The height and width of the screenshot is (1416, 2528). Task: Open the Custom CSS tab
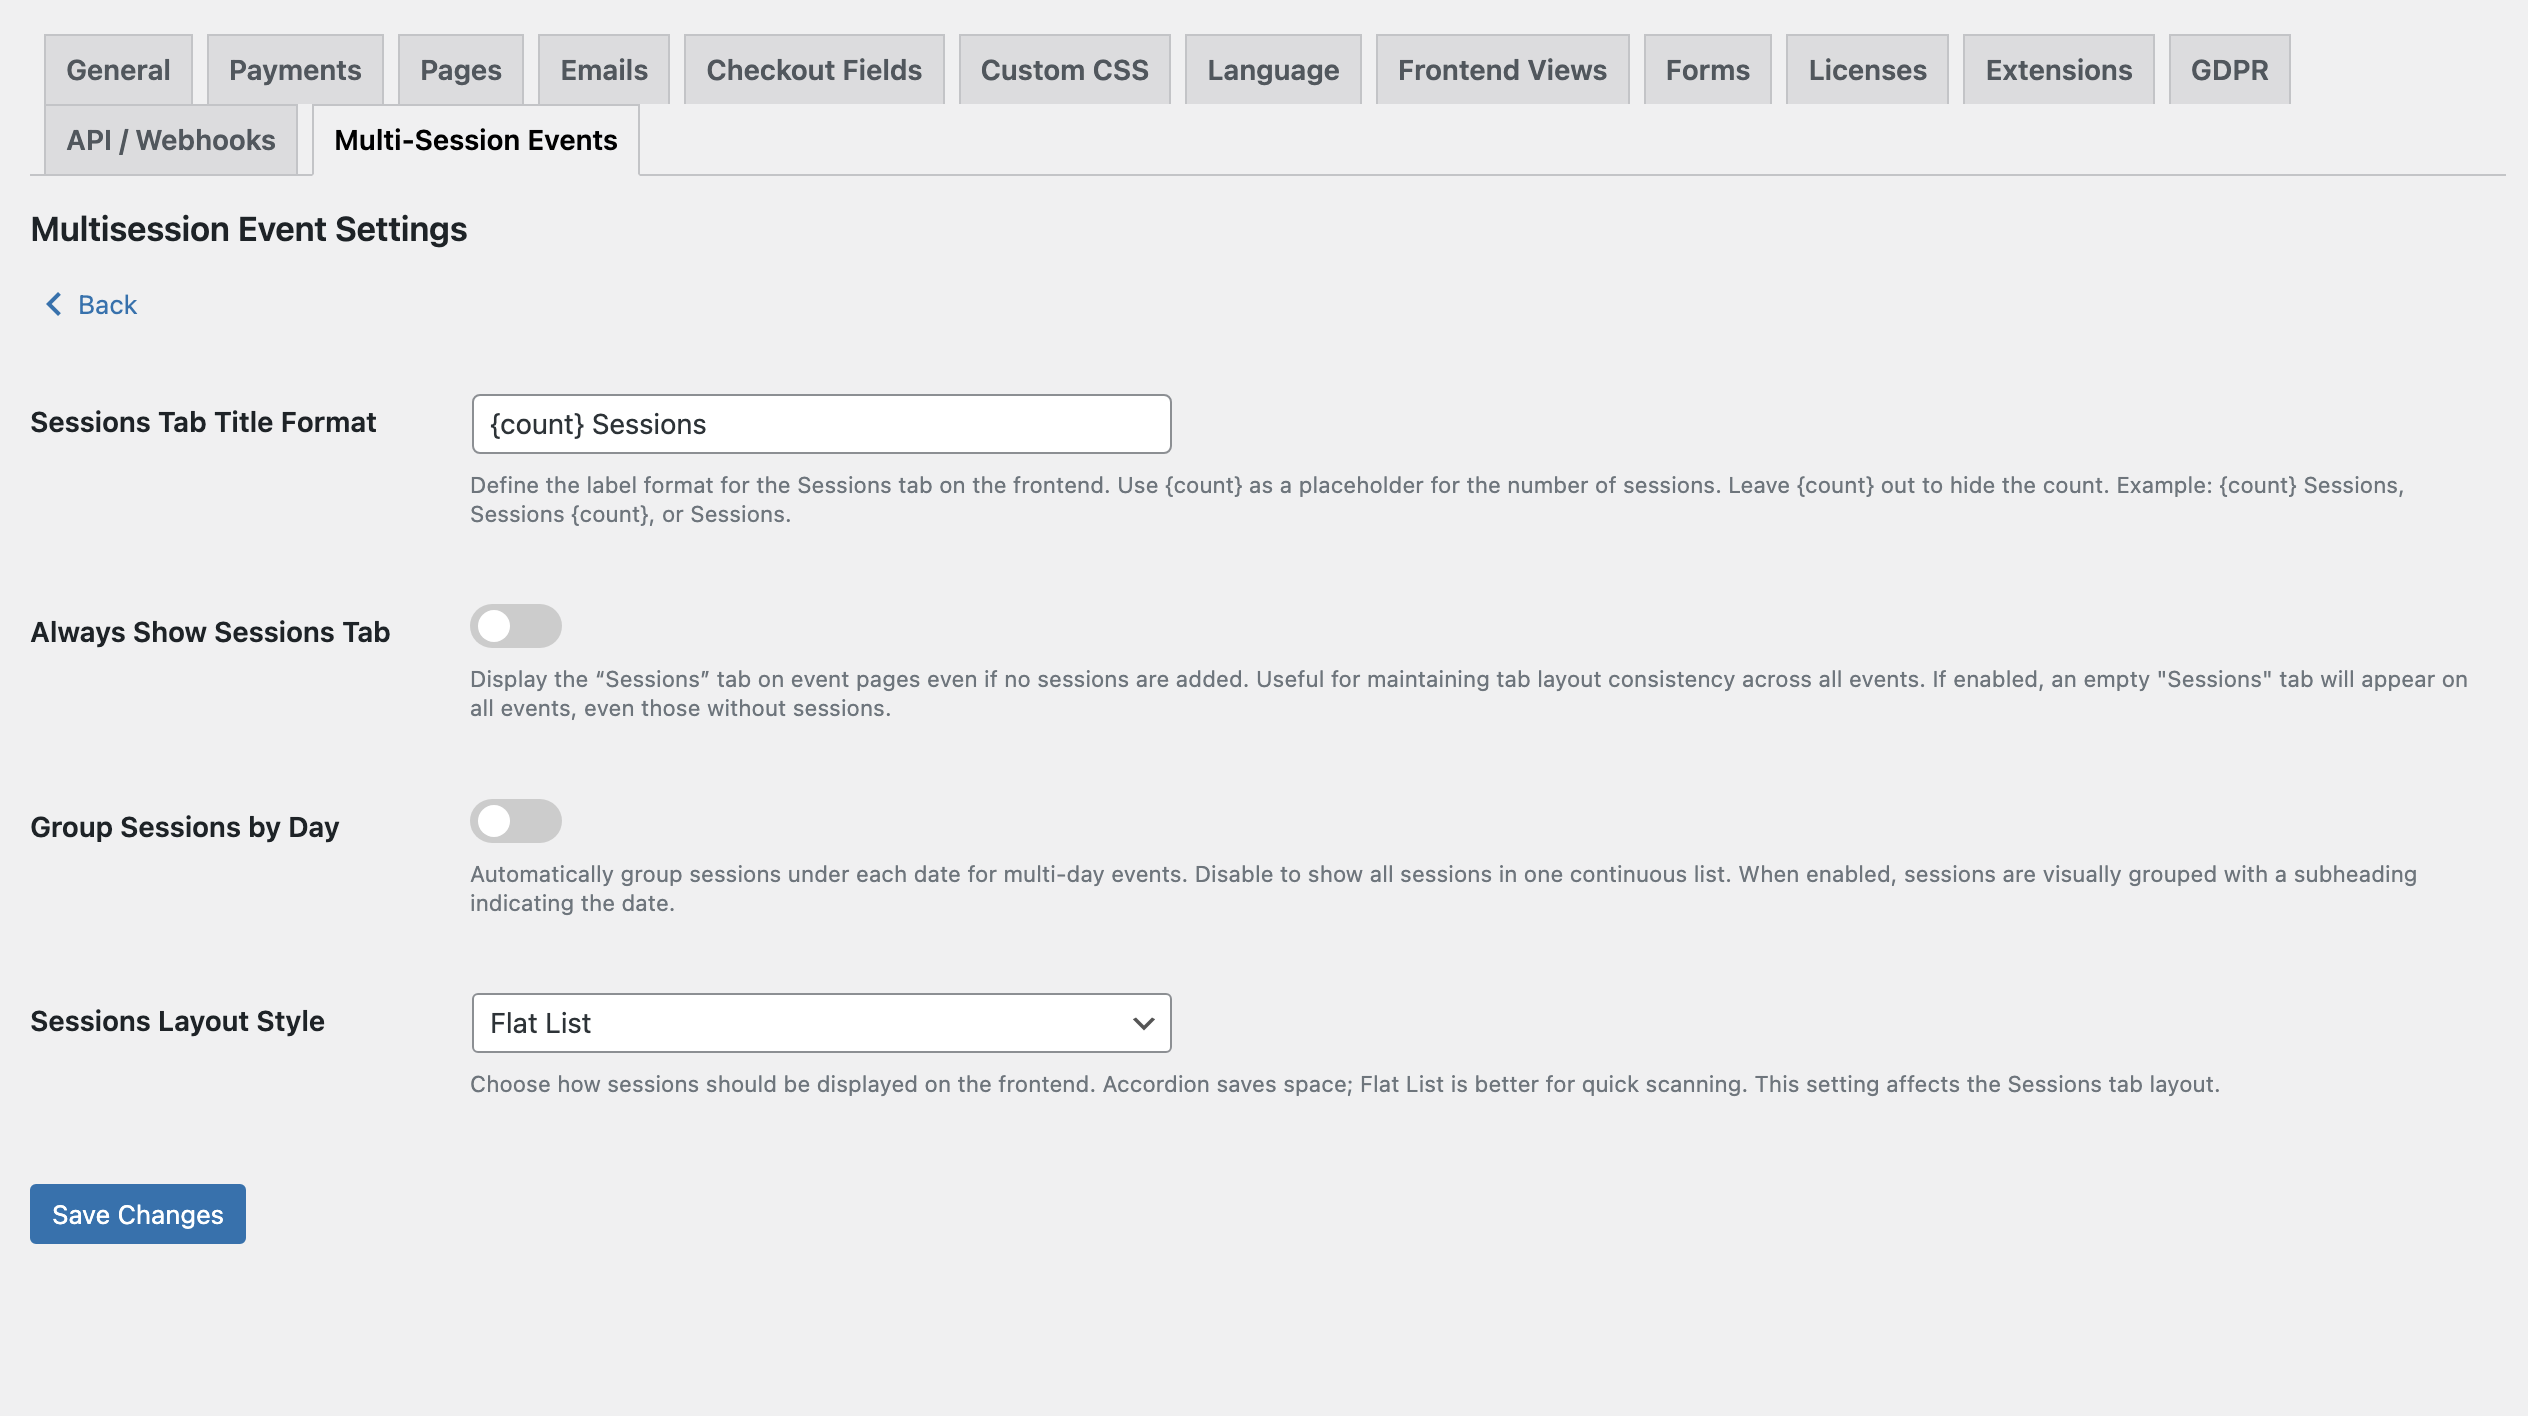point(1064,70)
